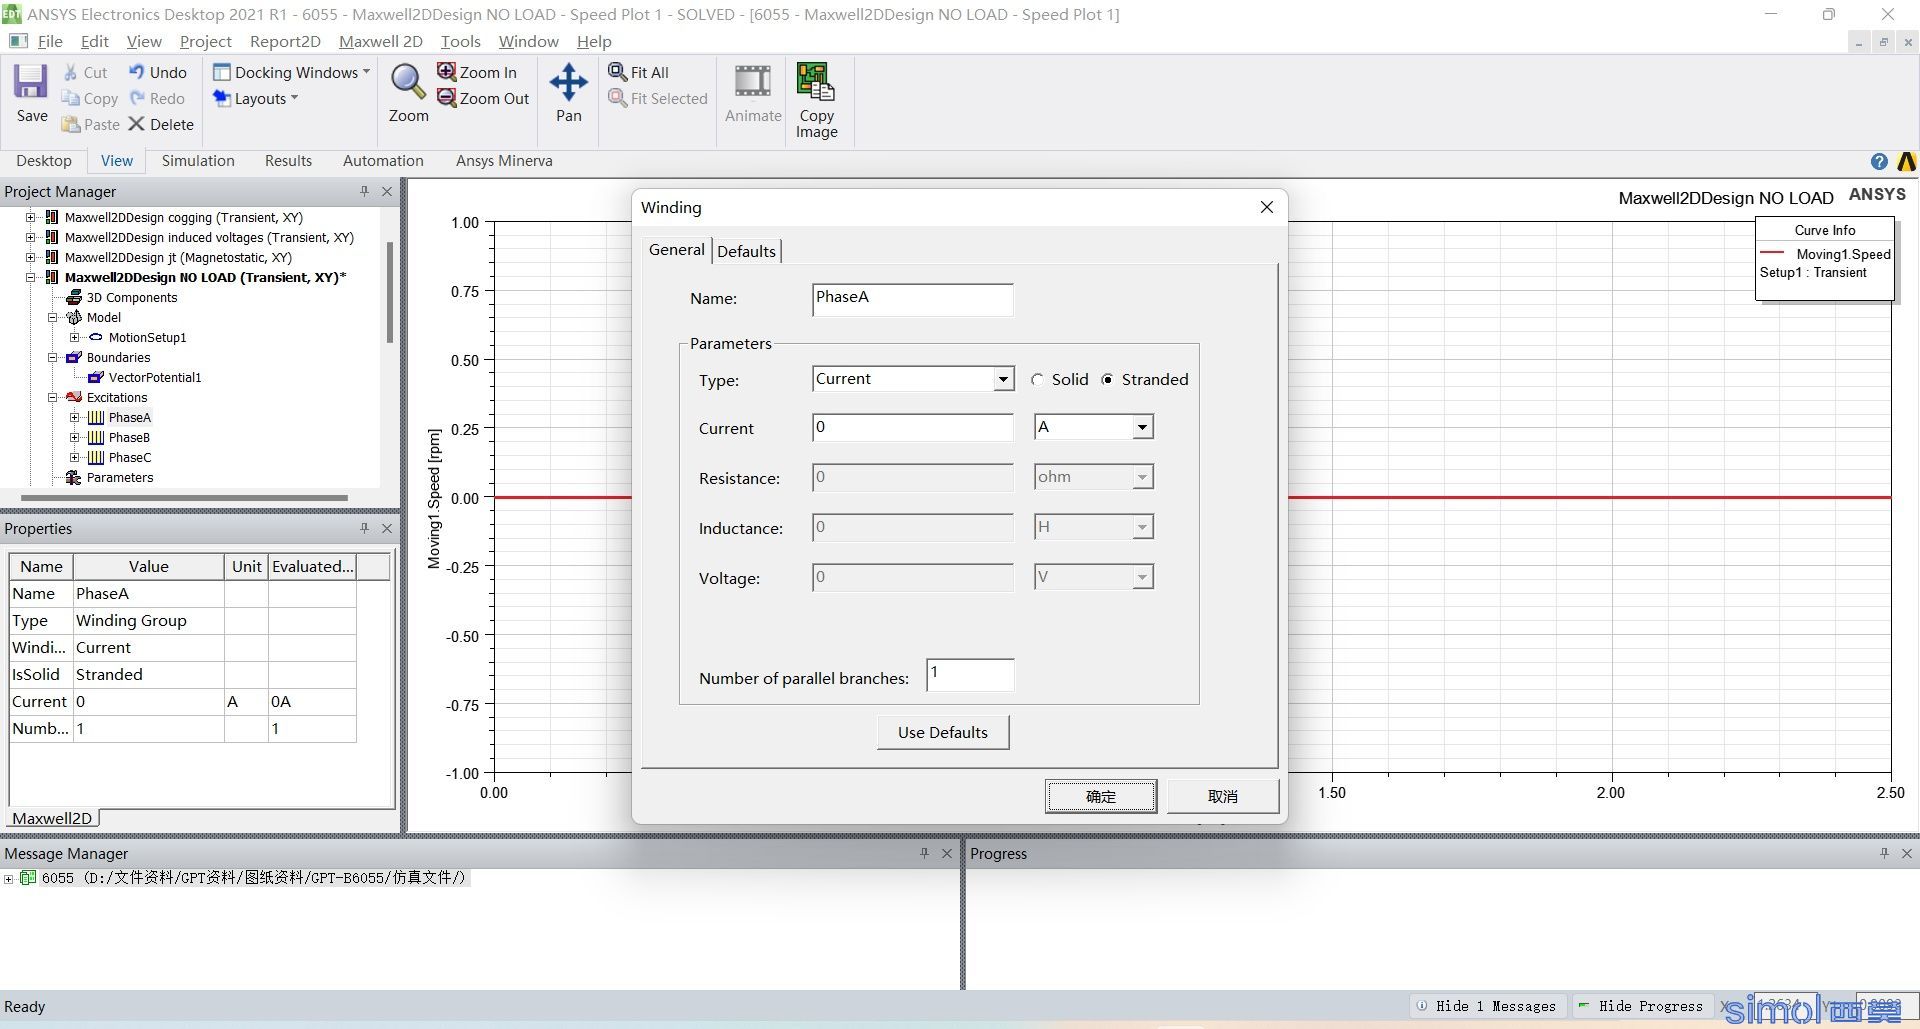
Task: Open the Desktop ribbon tab
Action: 44,161
